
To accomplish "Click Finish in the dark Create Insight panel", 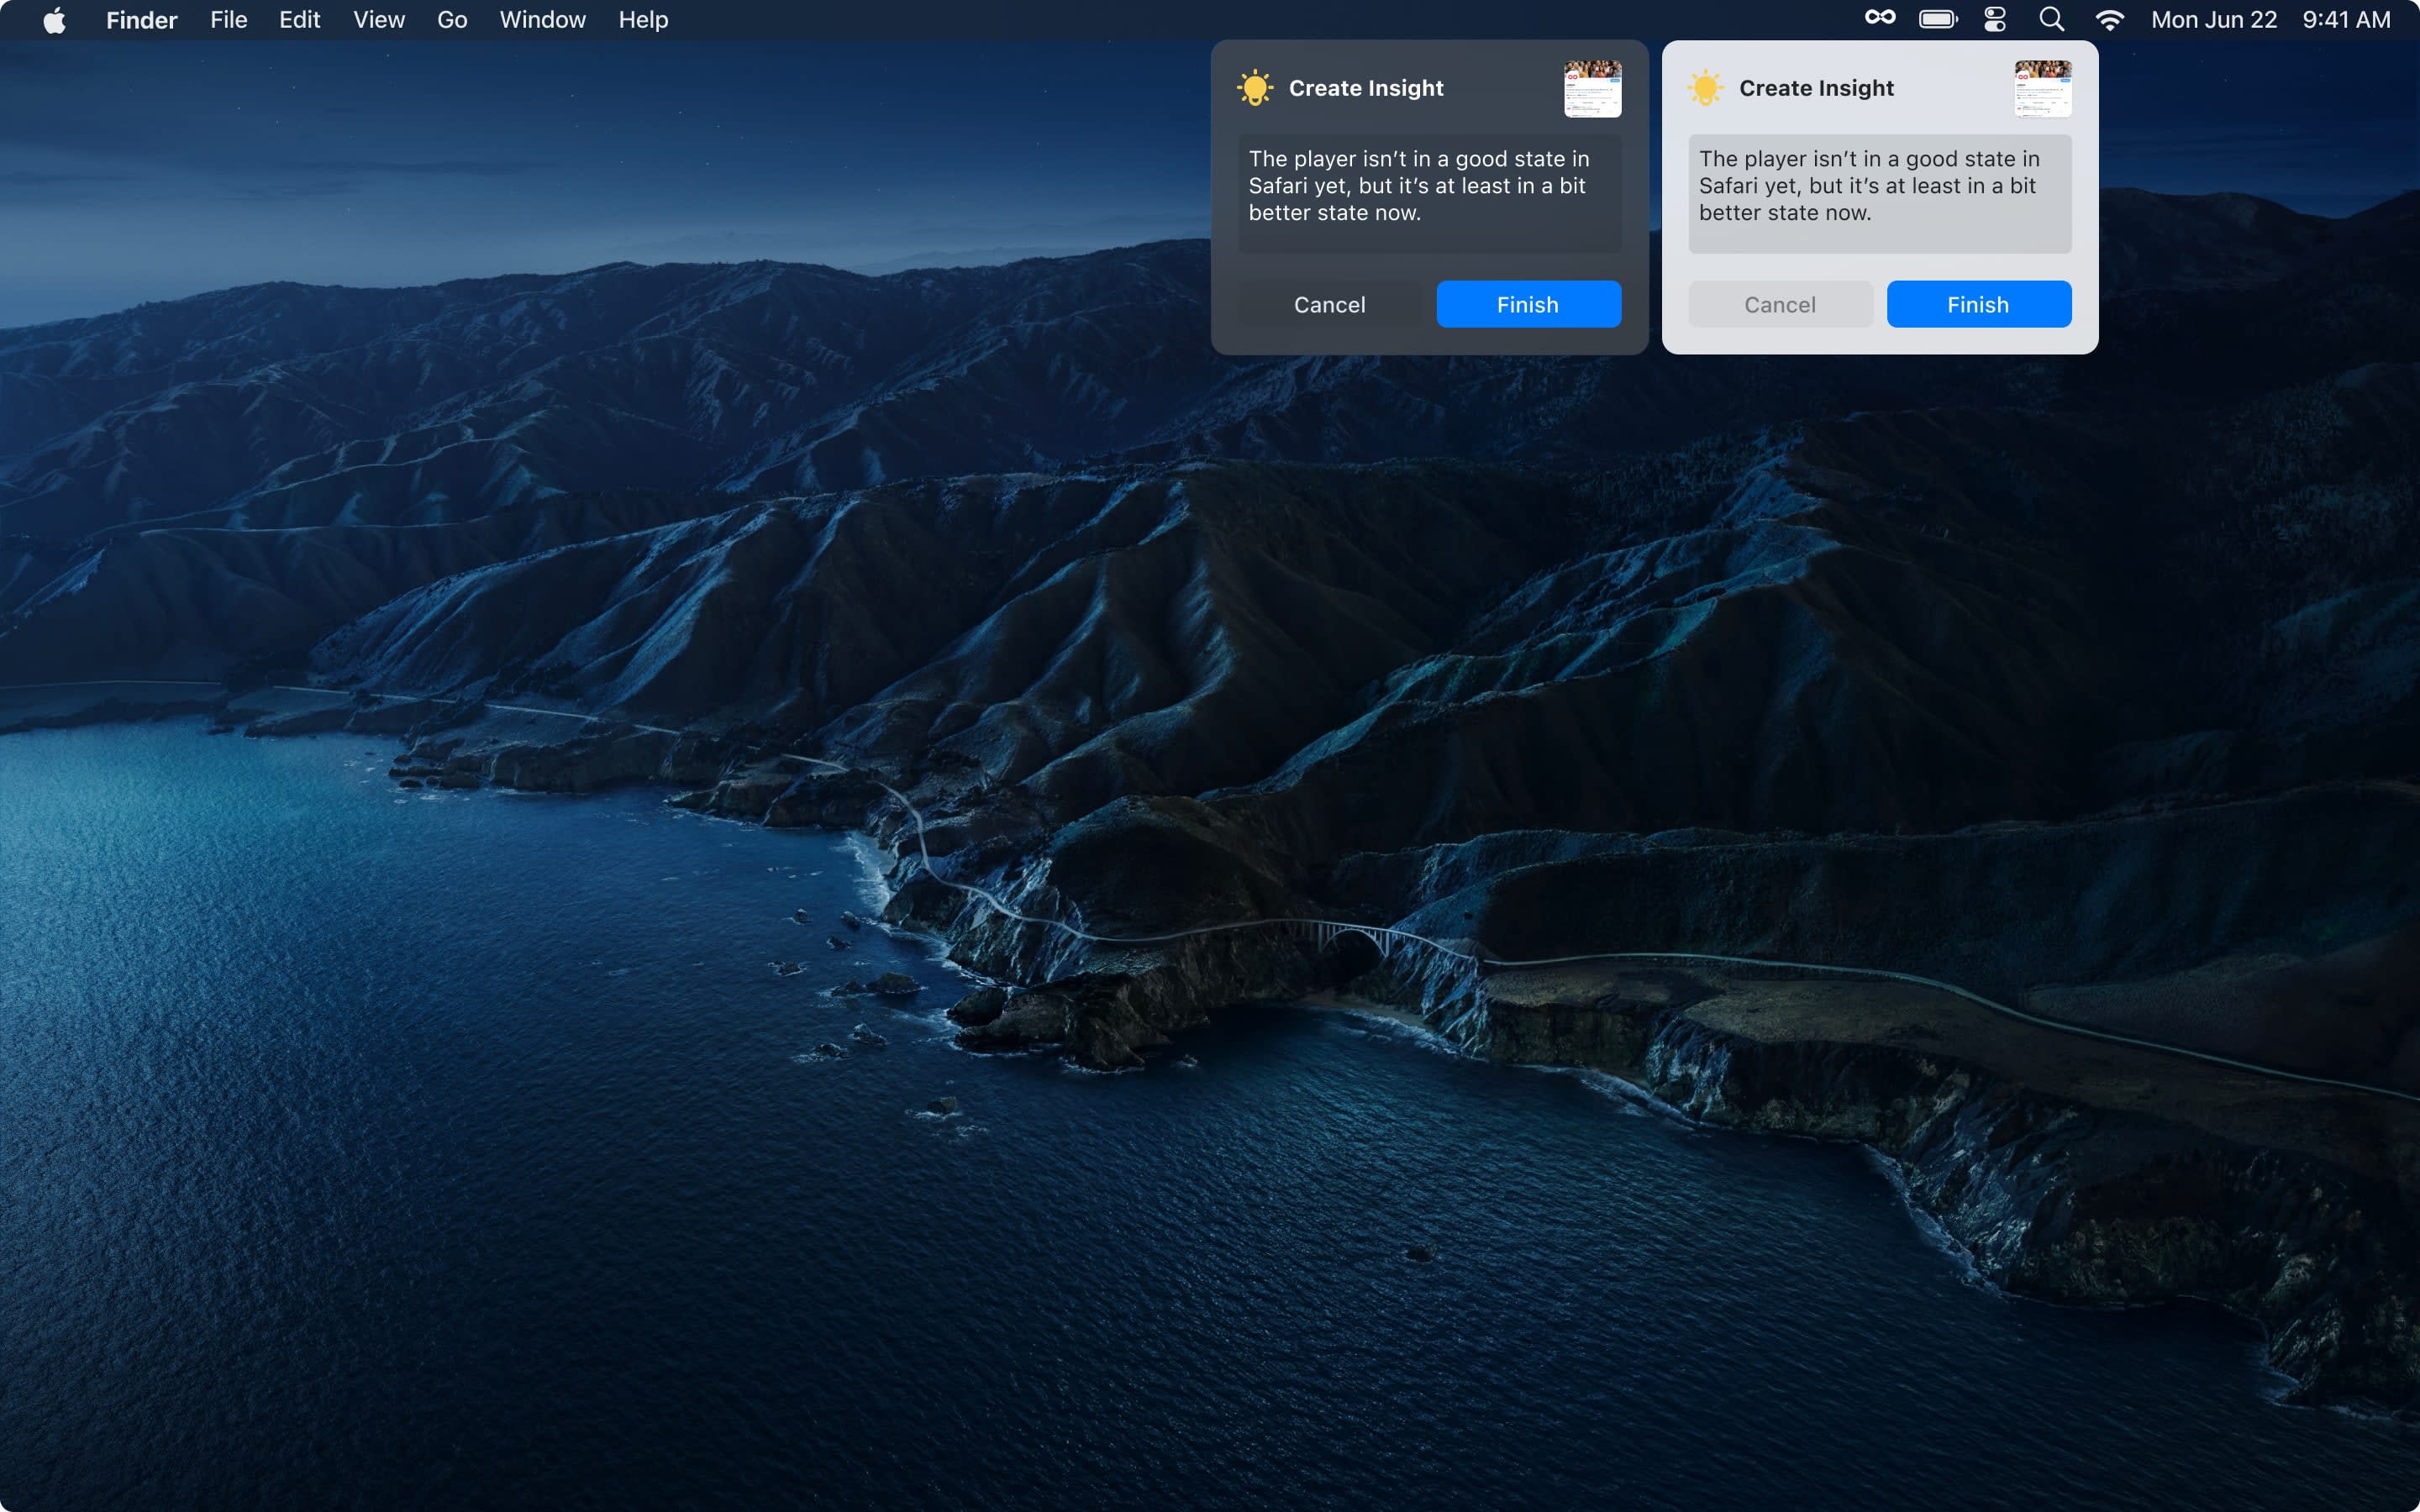I will 1528,304.
